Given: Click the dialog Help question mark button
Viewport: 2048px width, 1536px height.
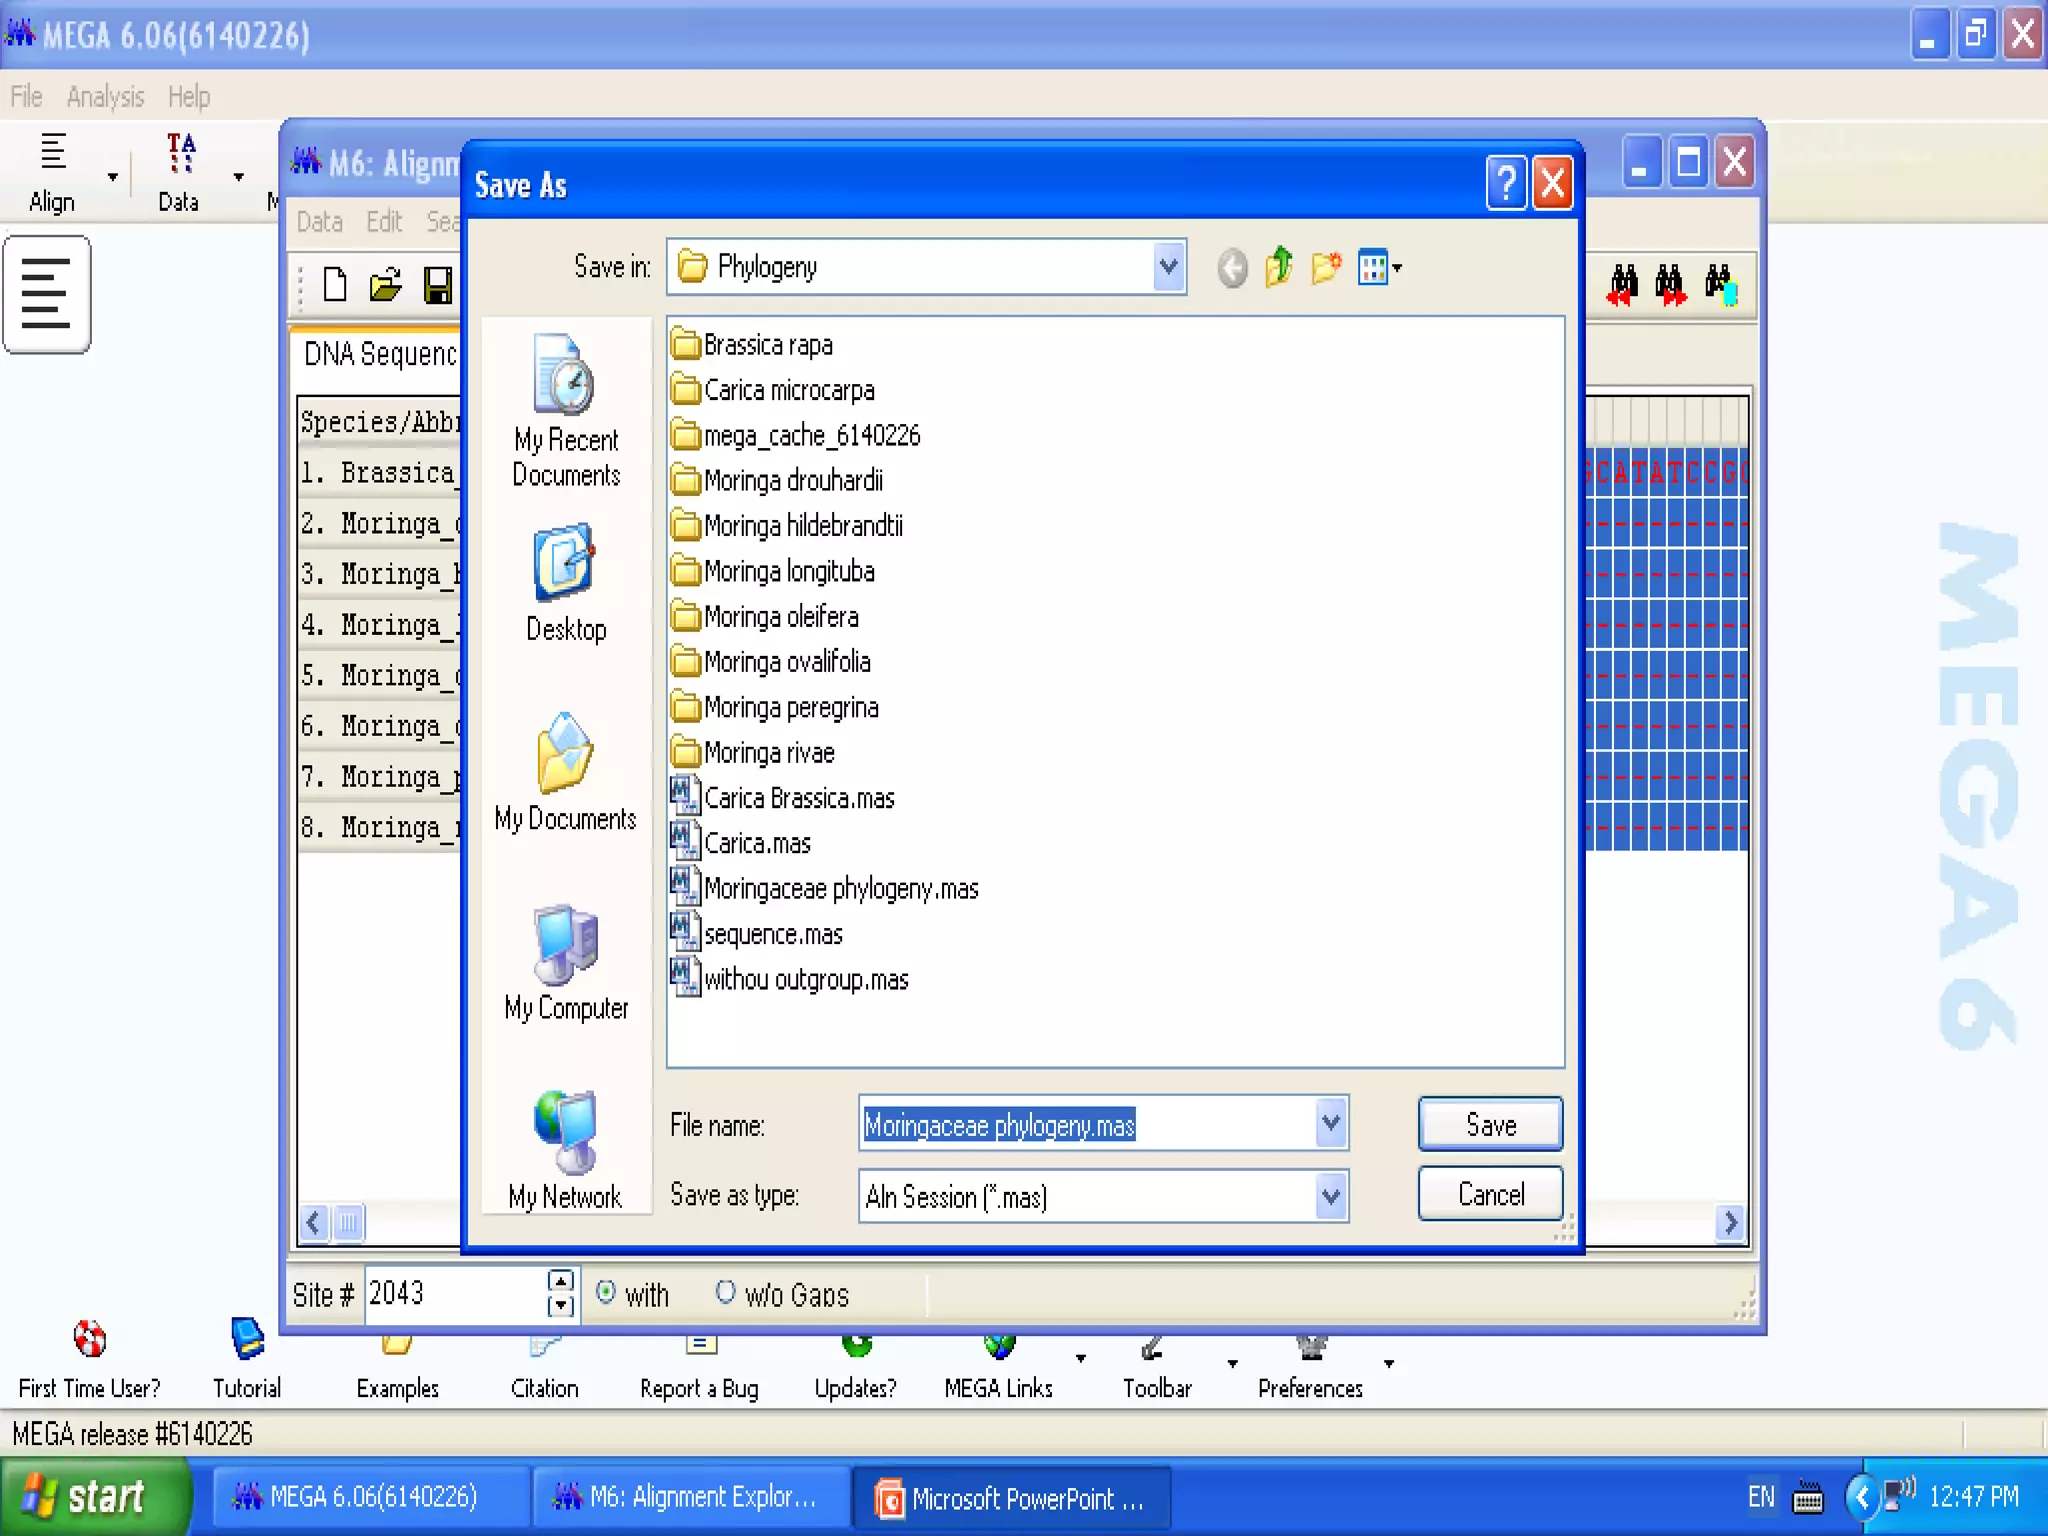Looking at the screenshot, I should tap(1506, 184).
